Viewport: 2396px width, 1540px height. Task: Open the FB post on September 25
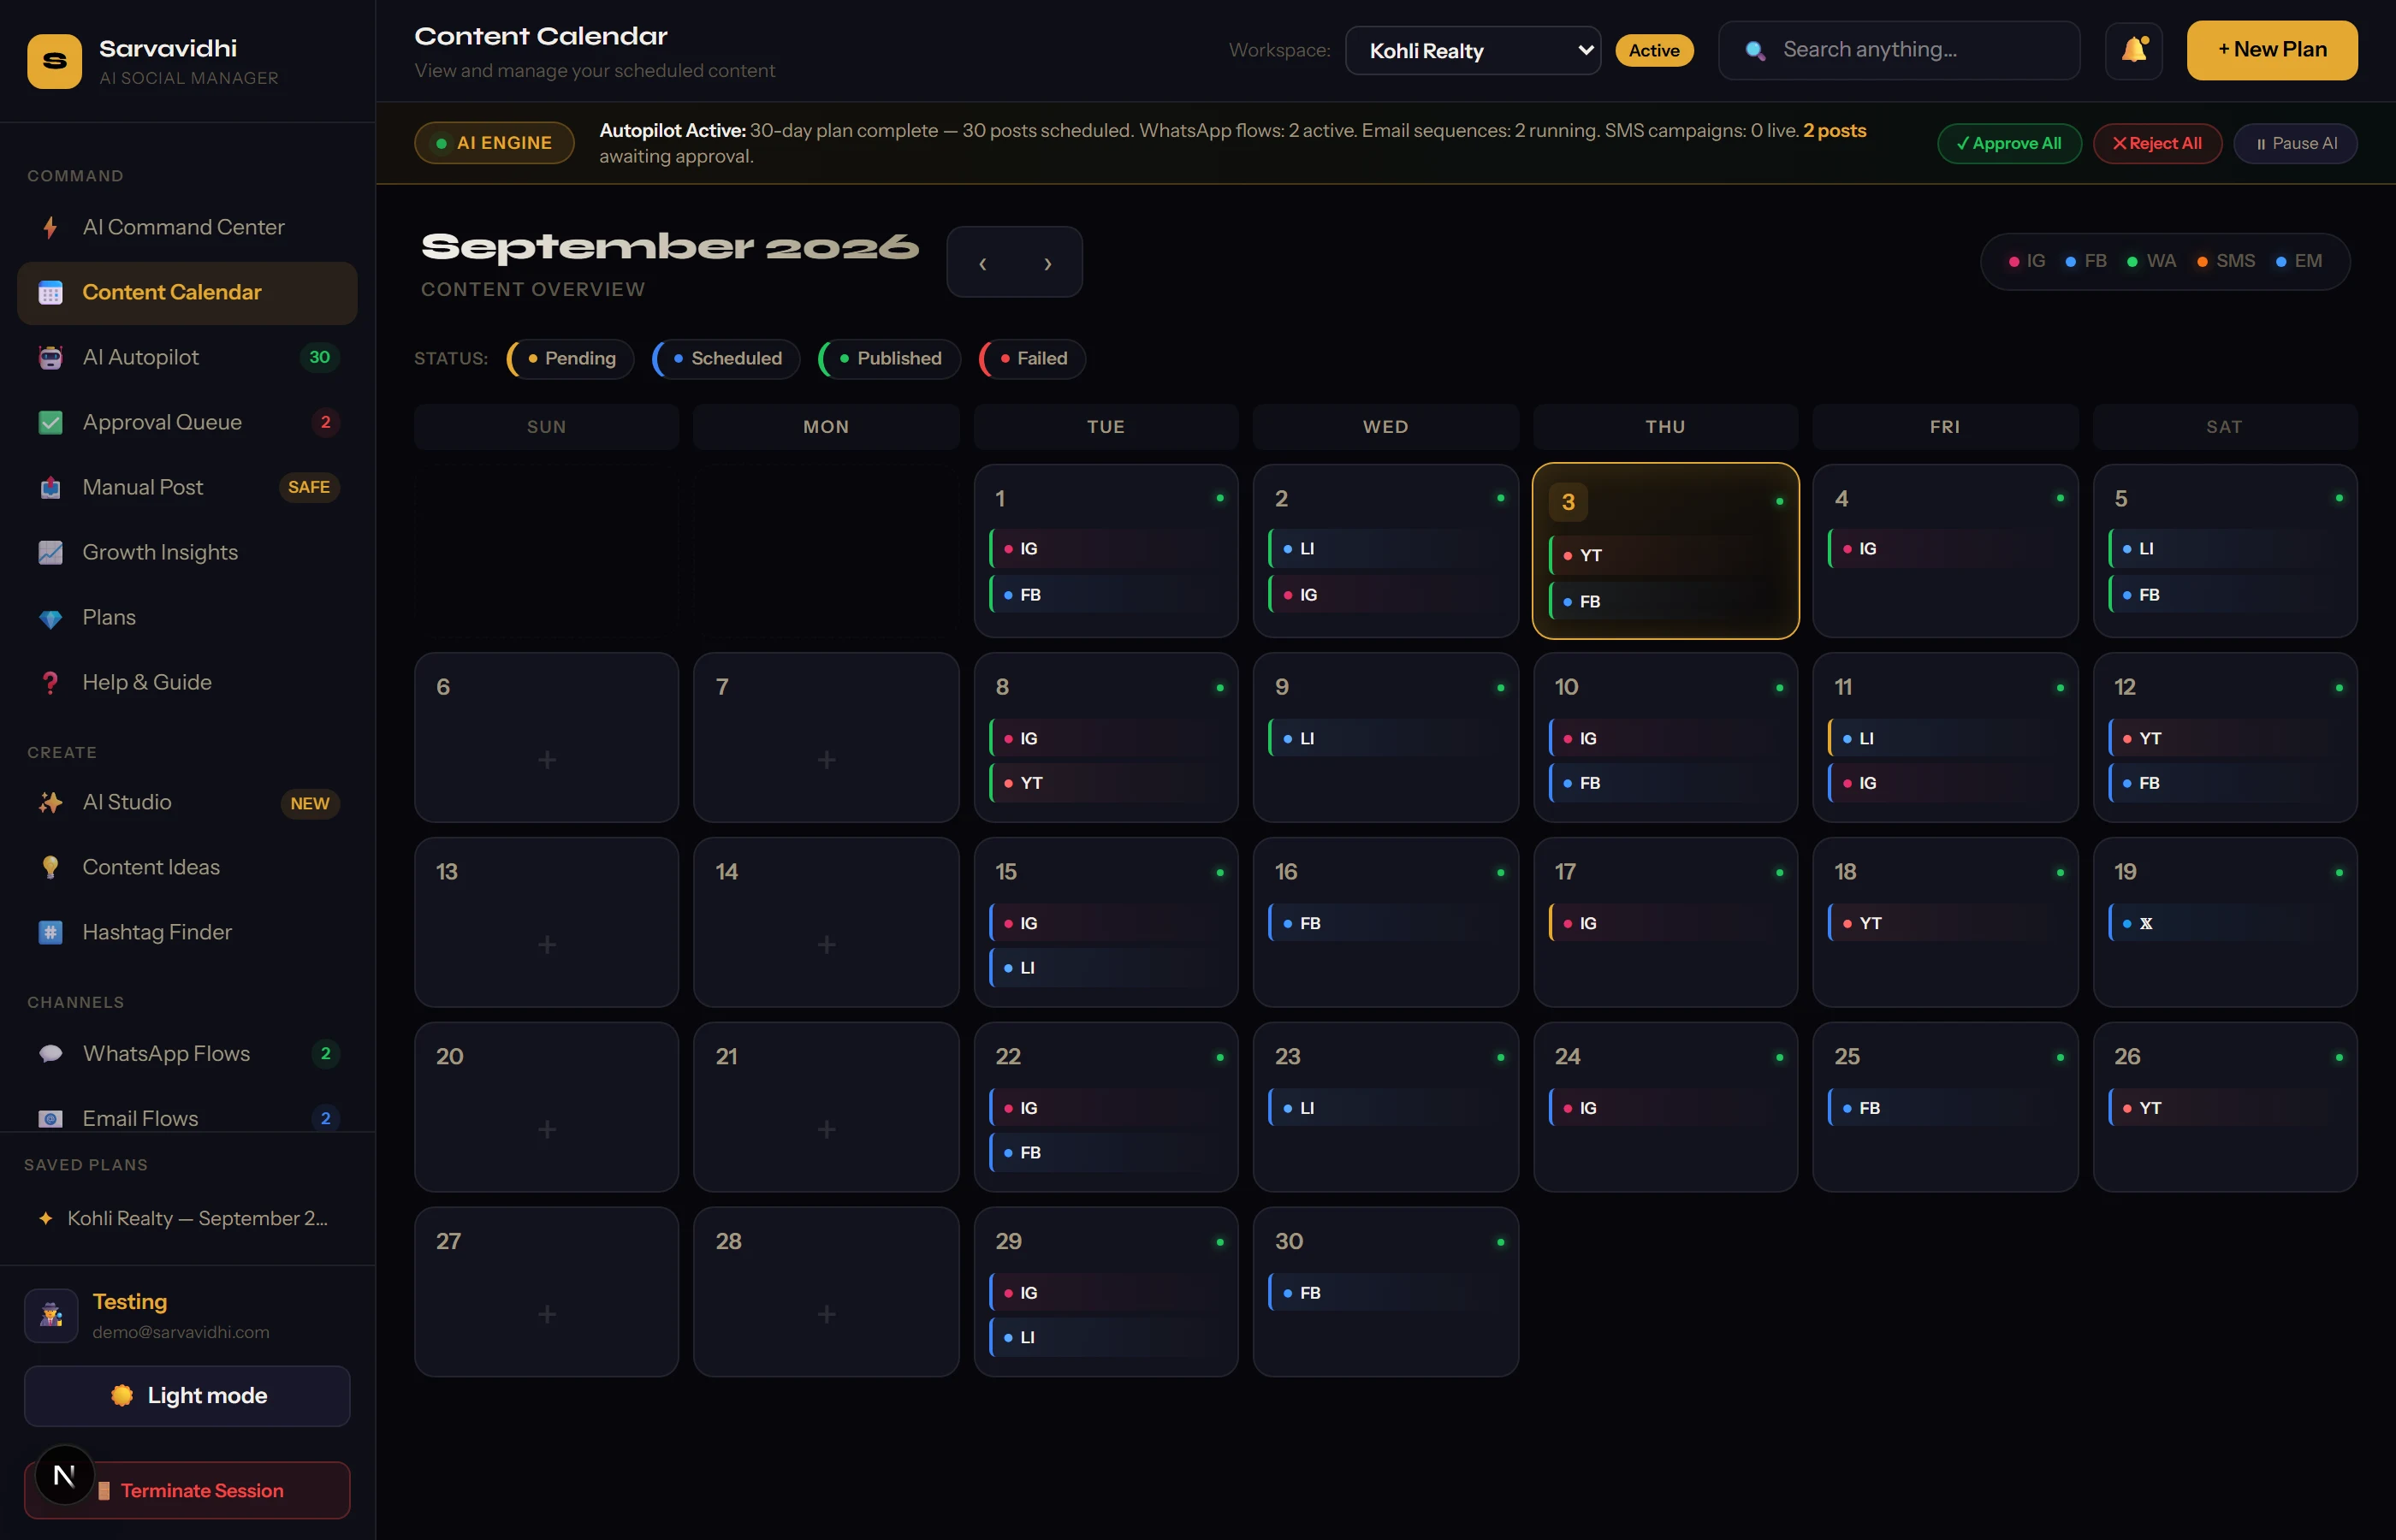pyautogui.click(x=1945, y=1108)
